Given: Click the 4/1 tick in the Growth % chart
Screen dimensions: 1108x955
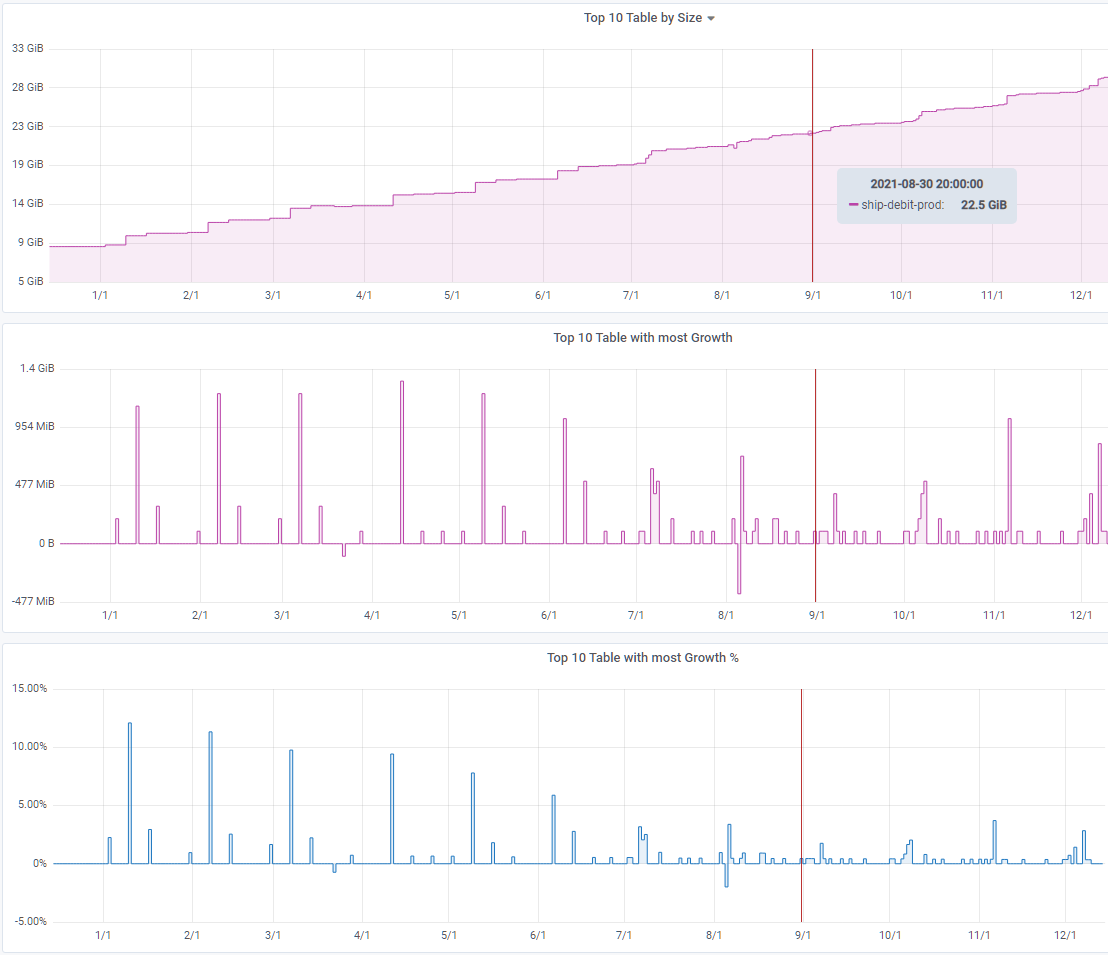Looking at the screenshot, I should pyautogui.click(x=362, y=935).
